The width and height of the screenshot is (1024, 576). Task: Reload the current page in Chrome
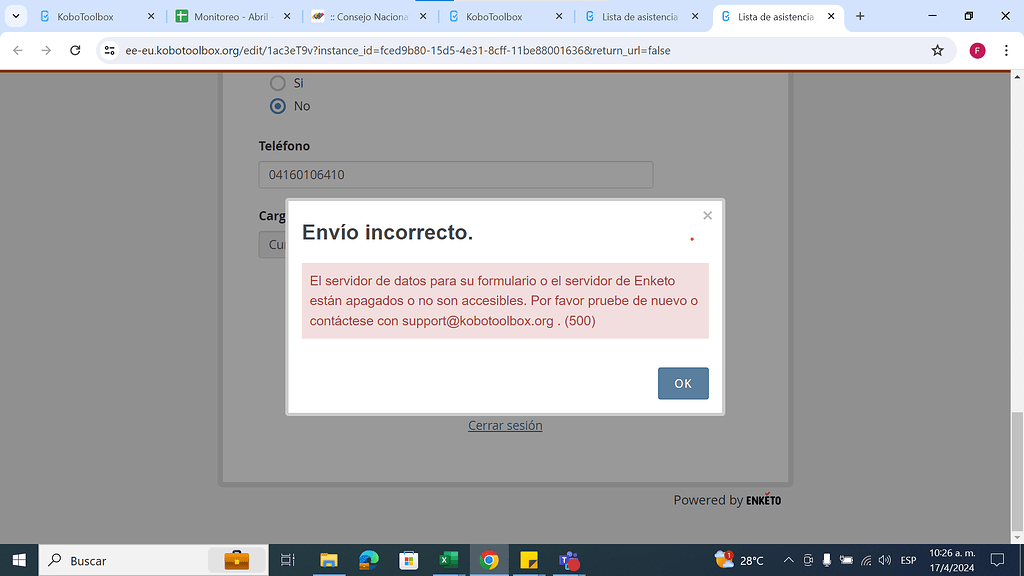coord(75,50)
